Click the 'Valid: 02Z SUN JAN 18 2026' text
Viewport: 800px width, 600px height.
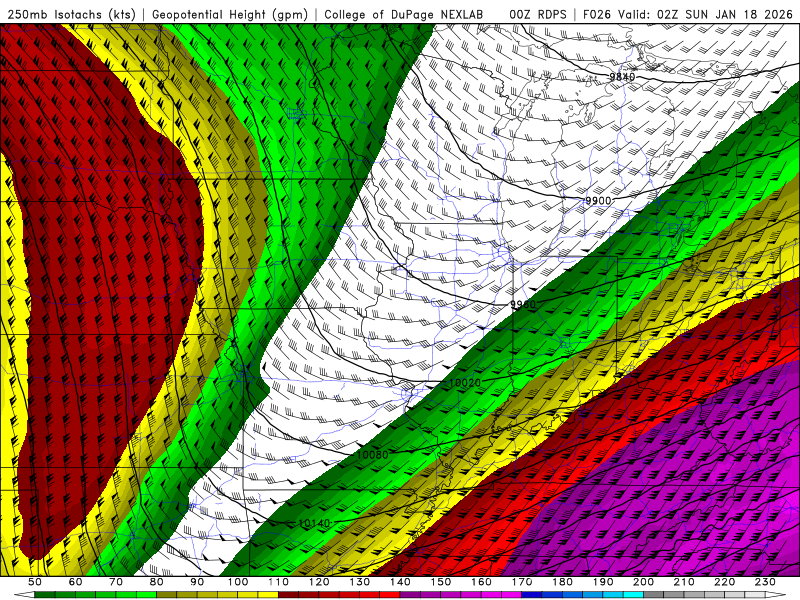coord(705,15)
